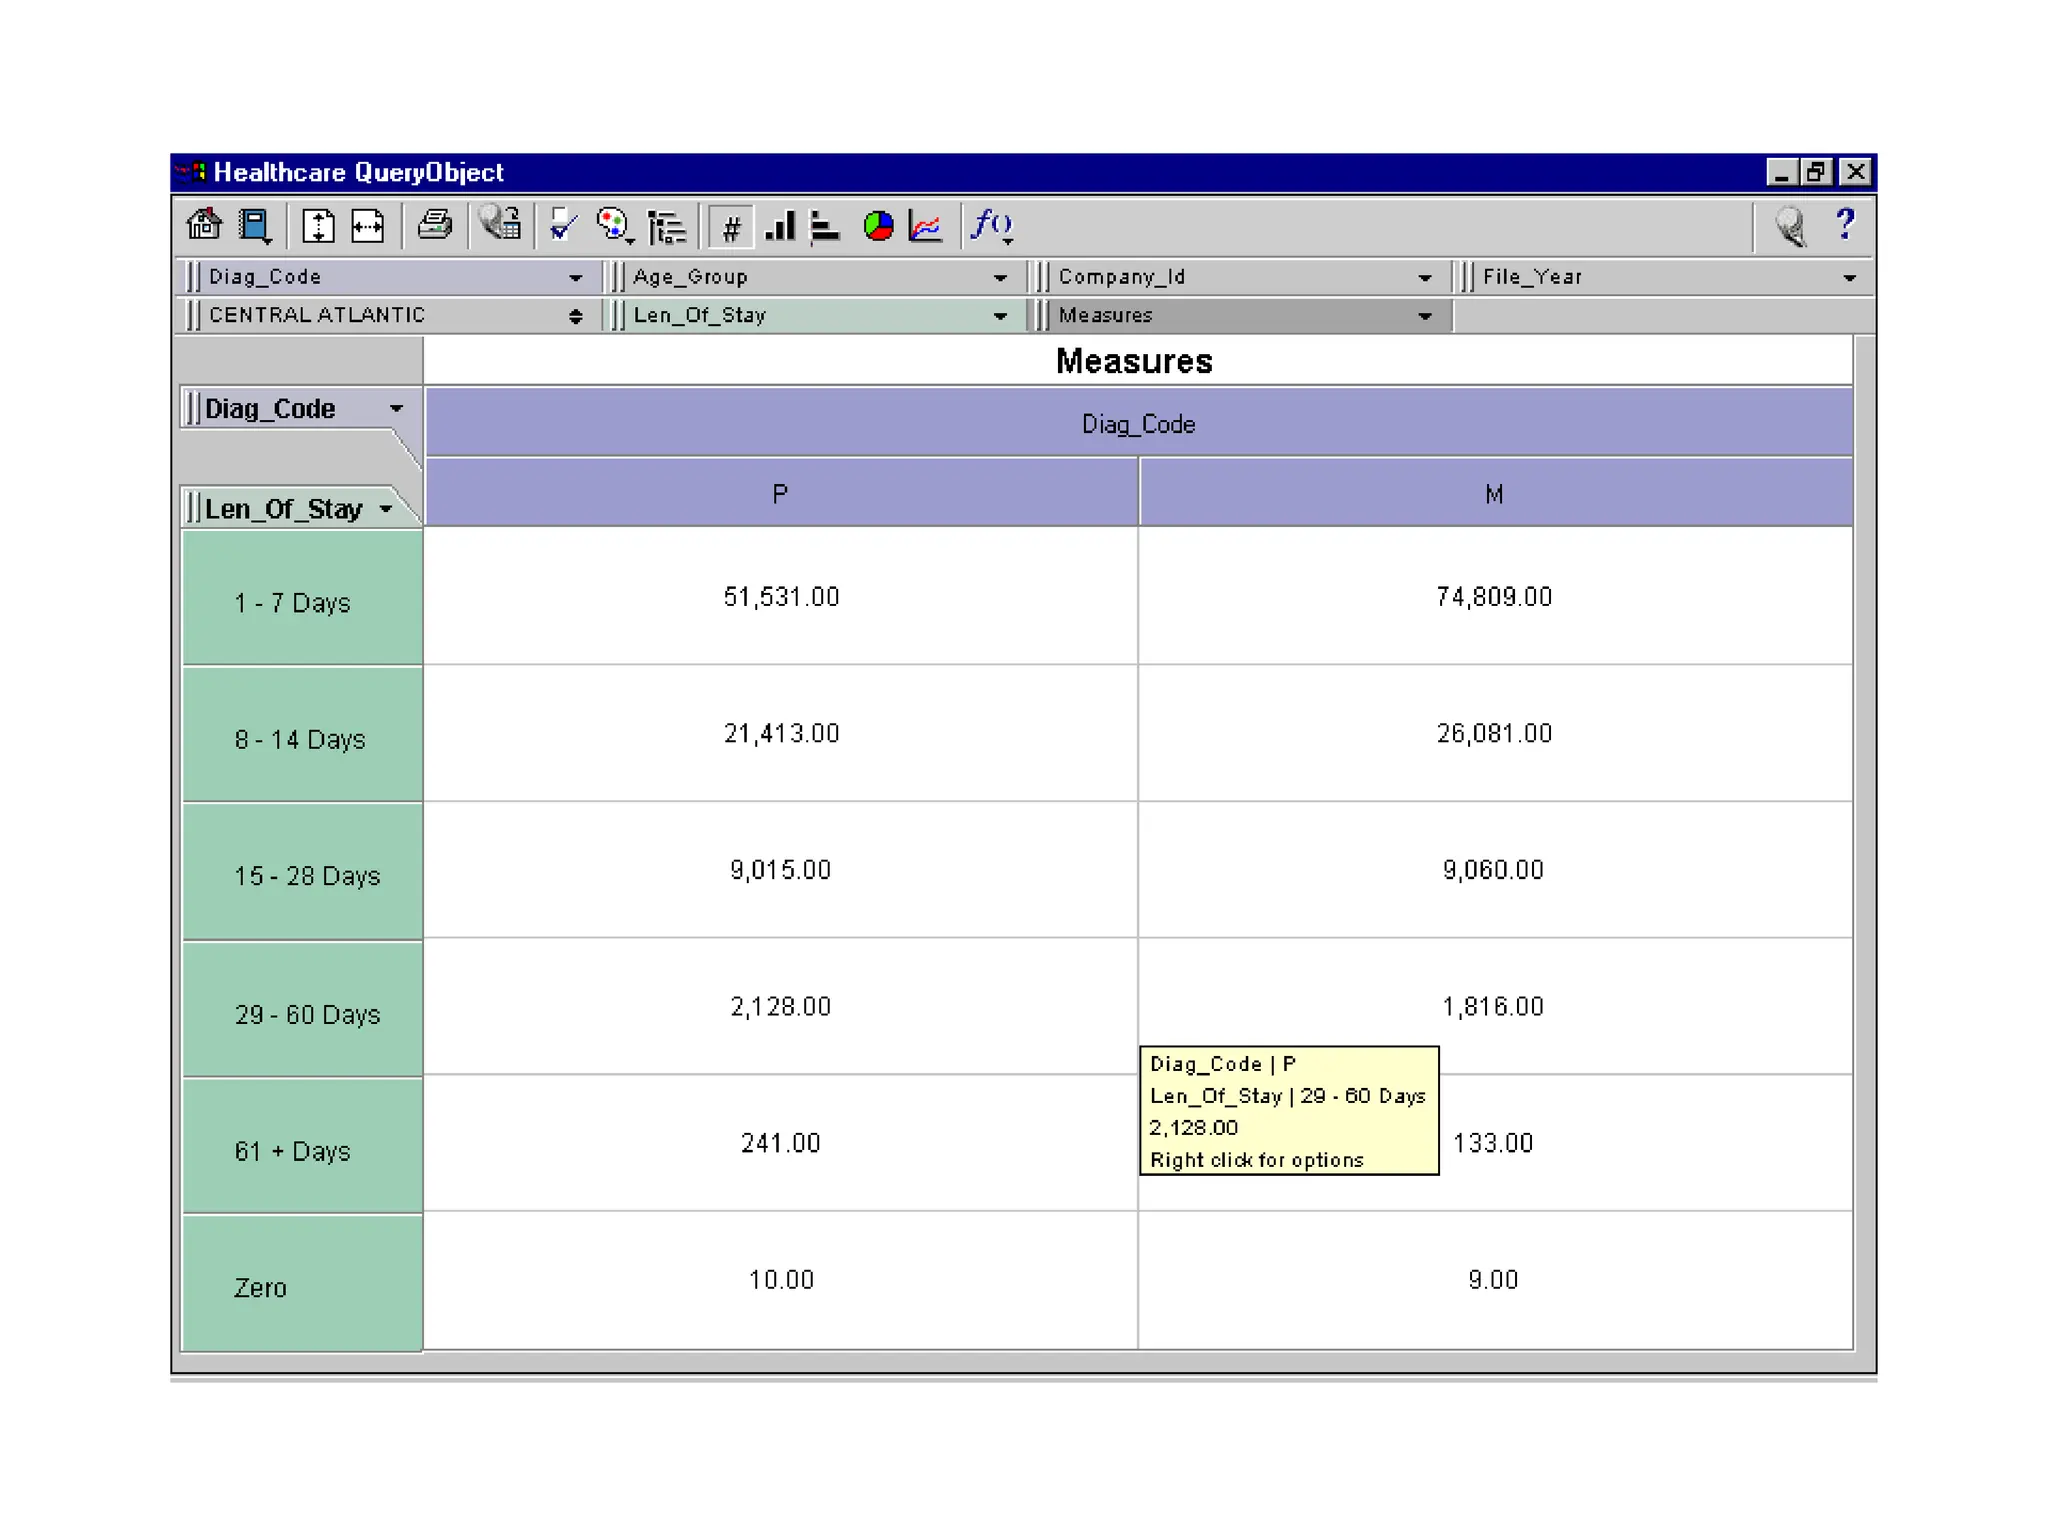Image resolution: width=2048 pixels, height=1536 pixels.
Task: Select the vertical bar chart view
Action: point(779,227)
